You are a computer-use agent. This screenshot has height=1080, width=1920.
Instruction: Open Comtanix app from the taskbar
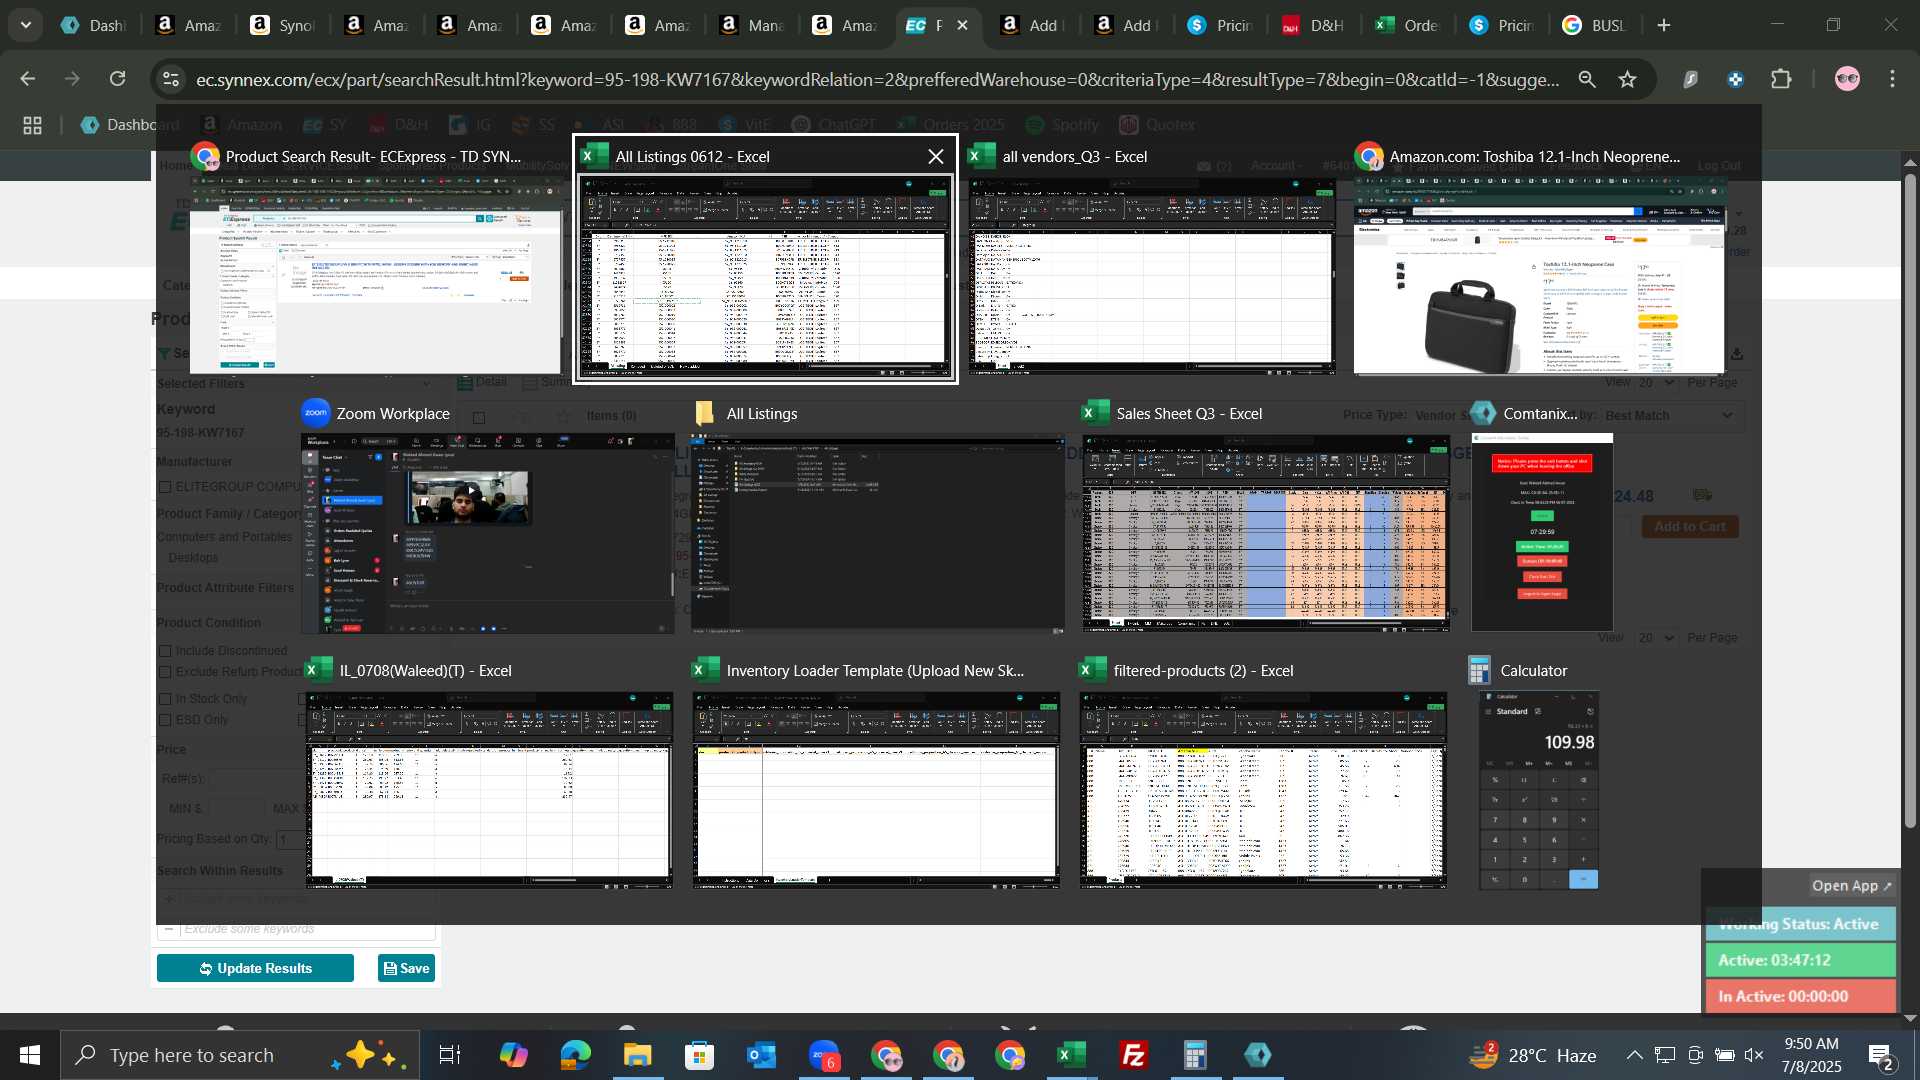point(1258,1055)
